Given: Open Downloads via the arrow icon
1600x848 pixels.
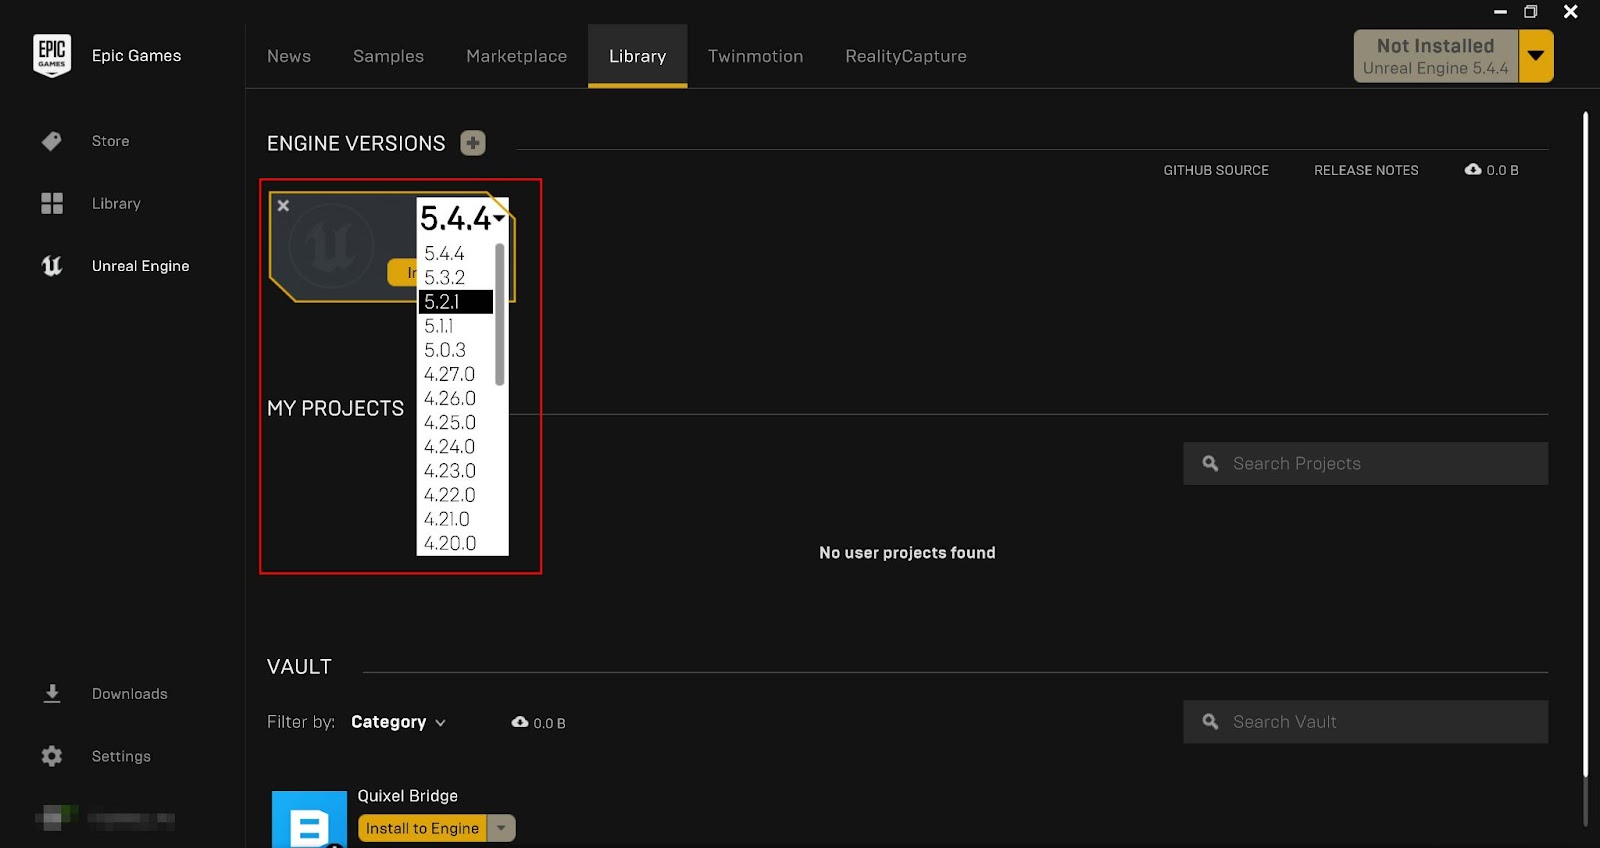Looking at the screenshot, I should [52, 694].
